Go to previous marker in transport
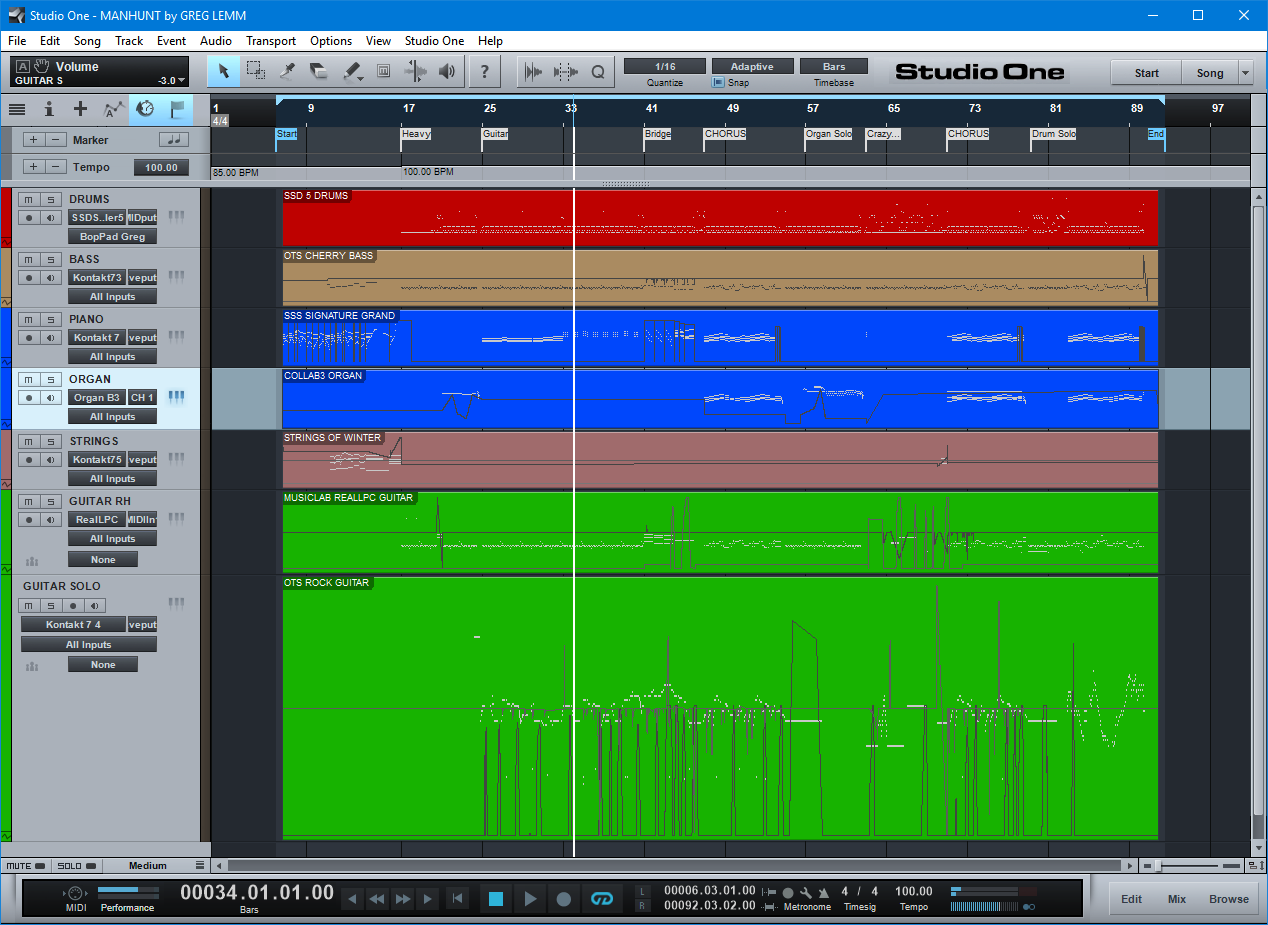The image size is (1268, 925). coord(352,899)
